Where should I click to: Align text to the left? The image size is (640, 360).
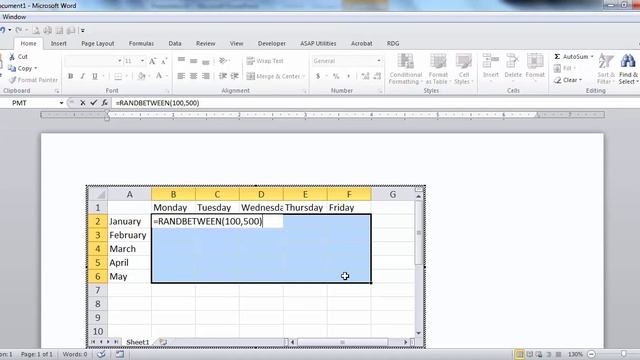point(181,76)
